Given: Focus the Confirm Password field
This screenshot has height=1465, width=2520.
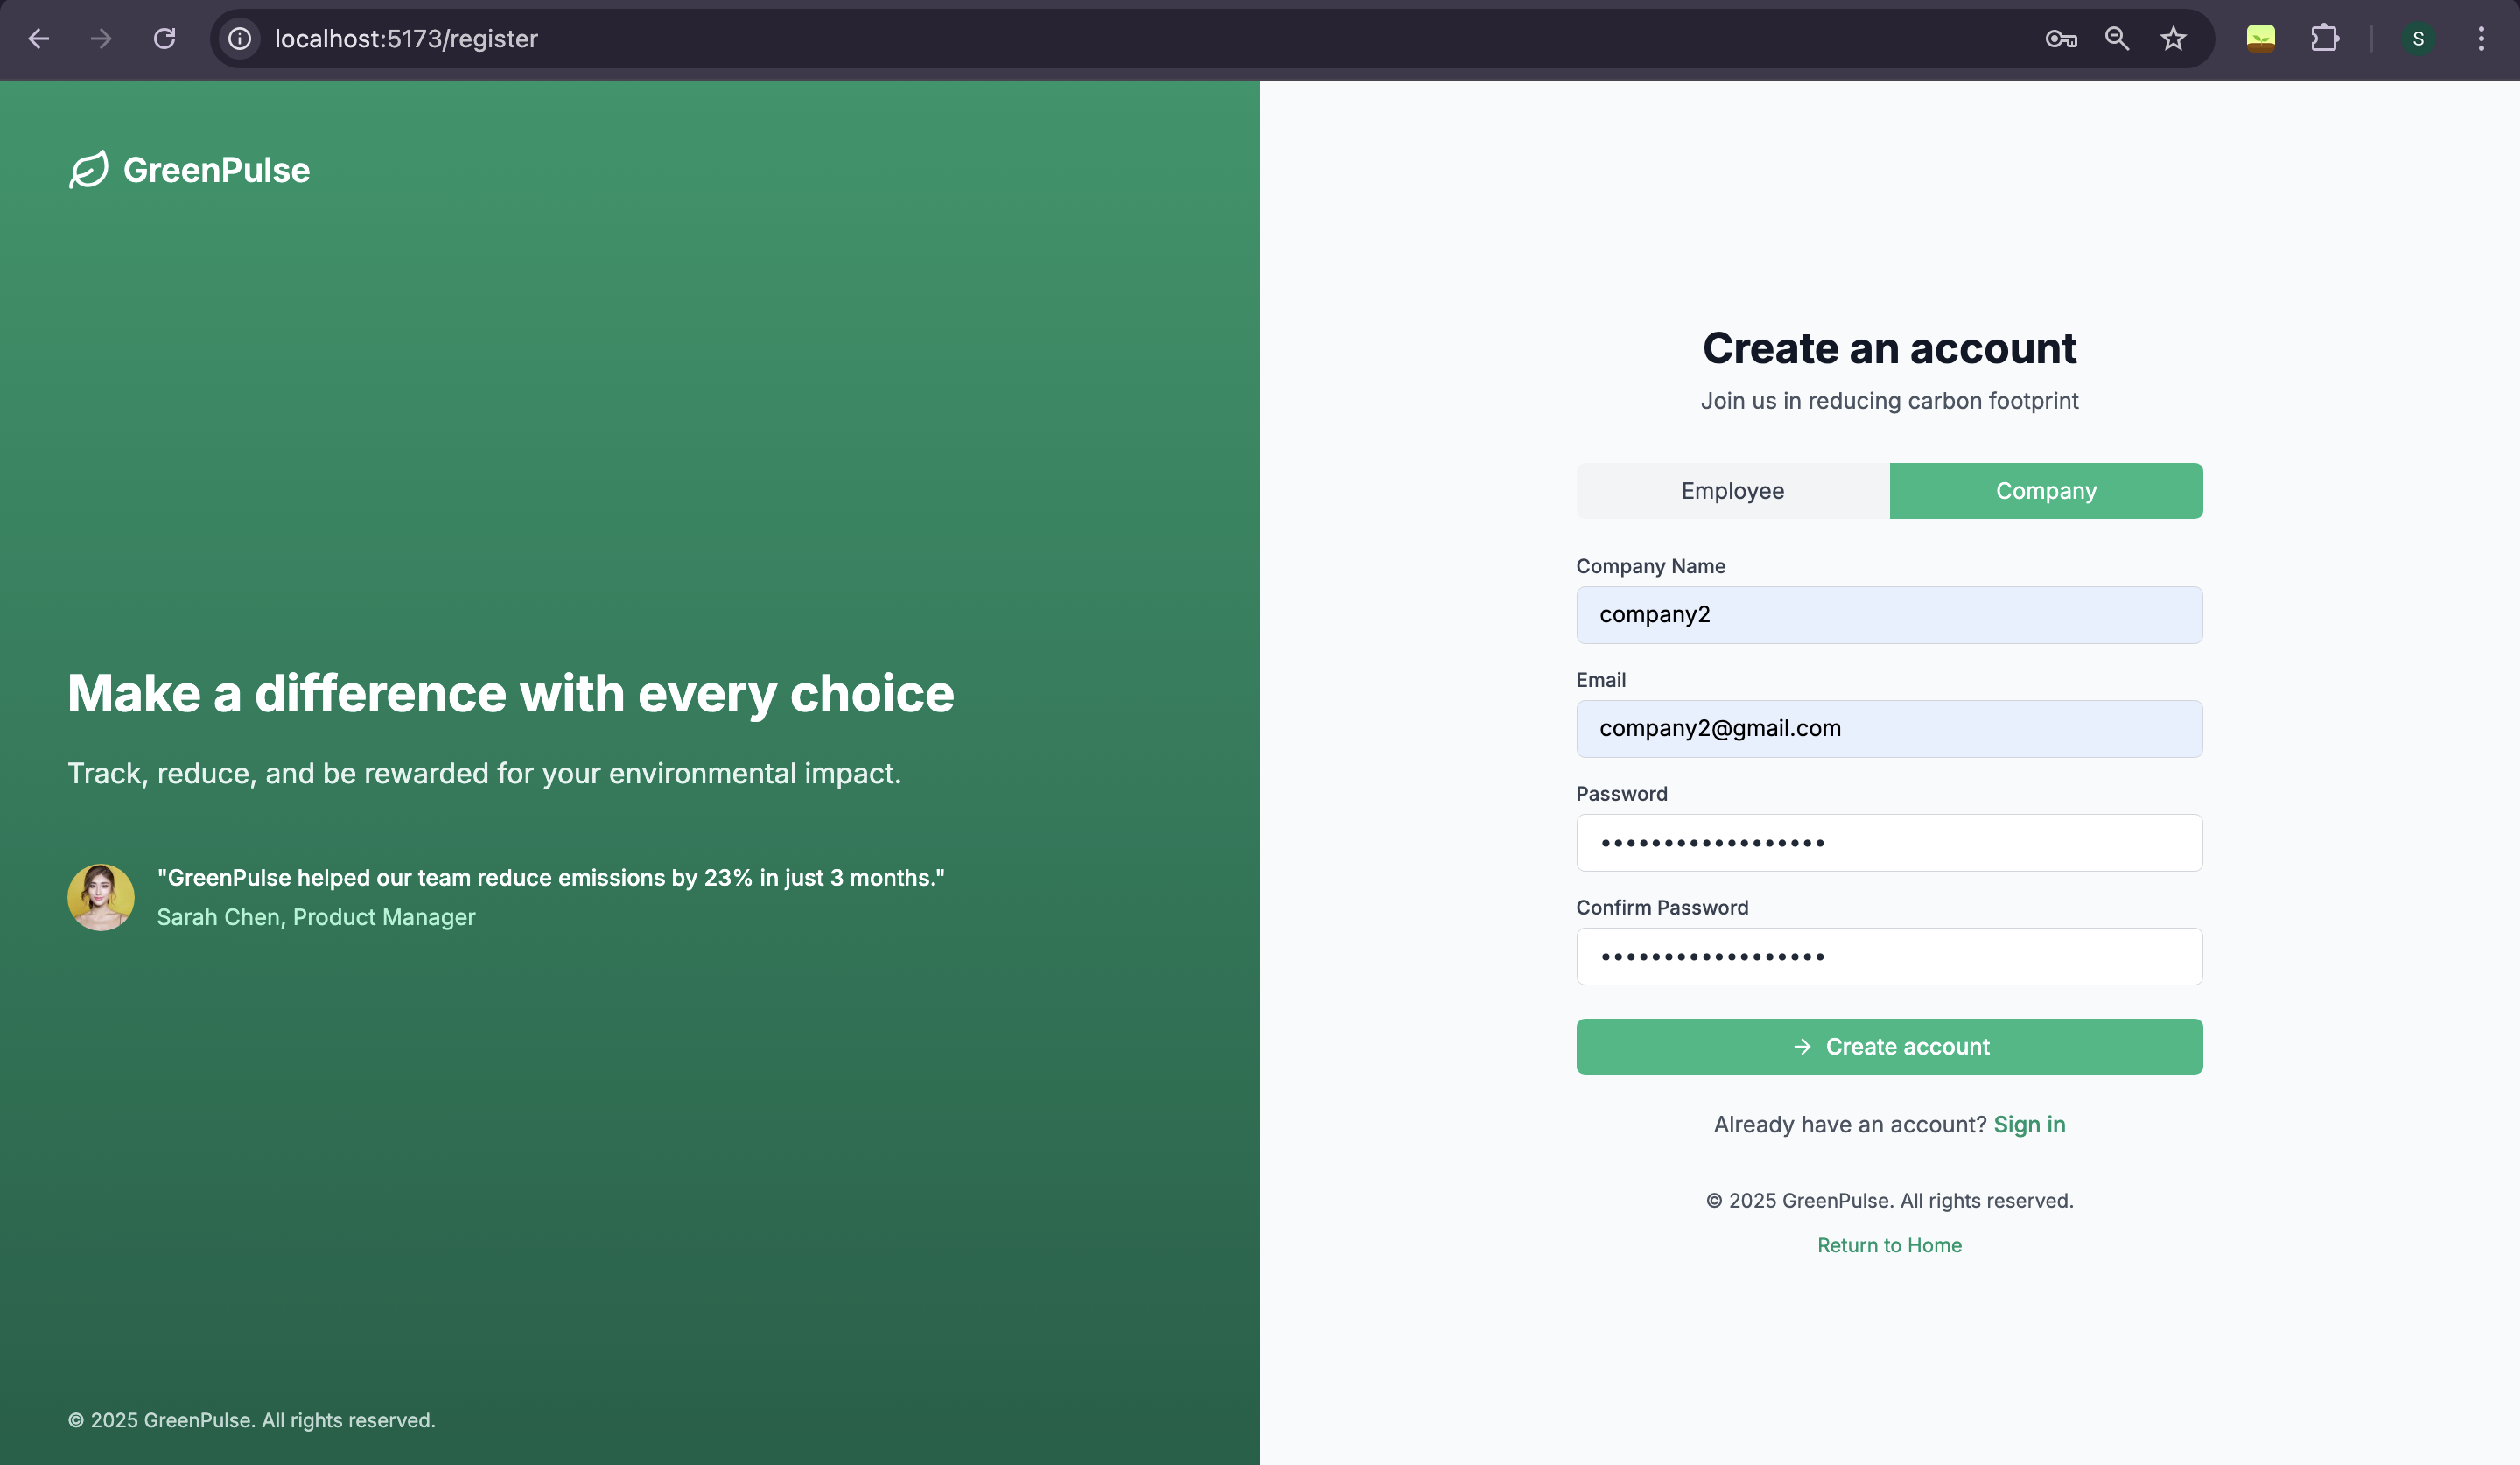Looking at the screenshot, I should click(x=1888, y=956).
